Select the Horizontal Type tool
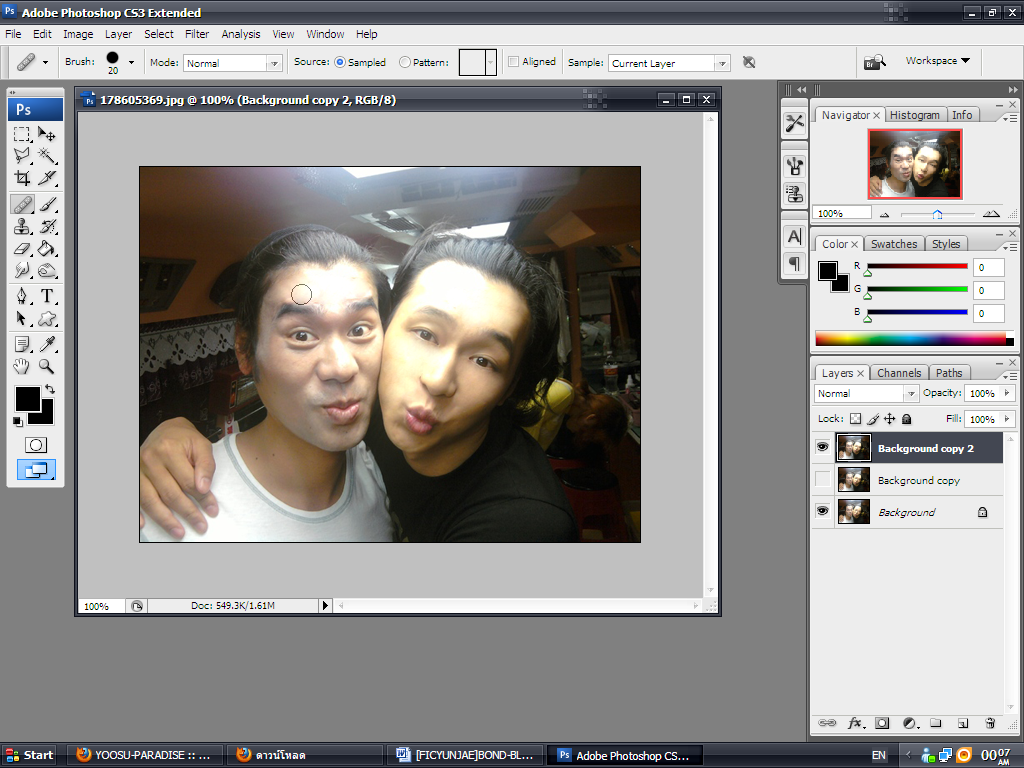The image size is (1024, 768). pyautogui.click(x=47, y=296)
